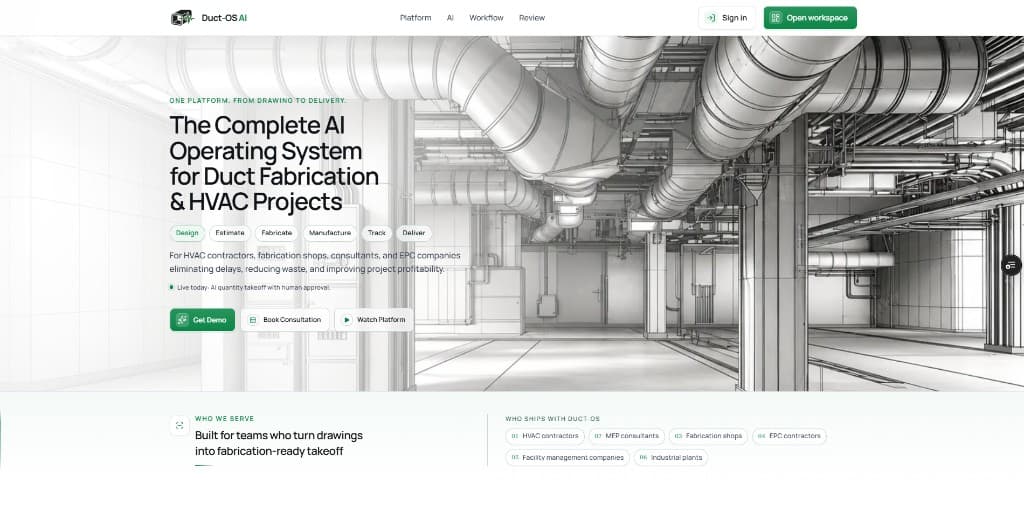Select the Fabrication shops chip
This screenshot has height=506, width=1024.
(x=708, y=436)
